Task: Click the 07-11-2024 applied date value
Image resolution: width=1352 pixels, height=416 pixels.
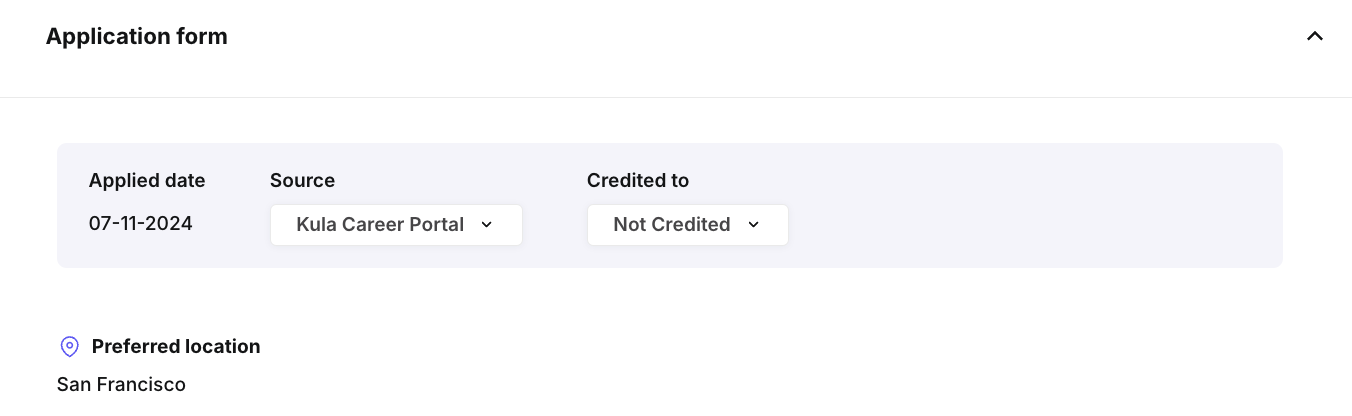Action: (x=141, y=224)
